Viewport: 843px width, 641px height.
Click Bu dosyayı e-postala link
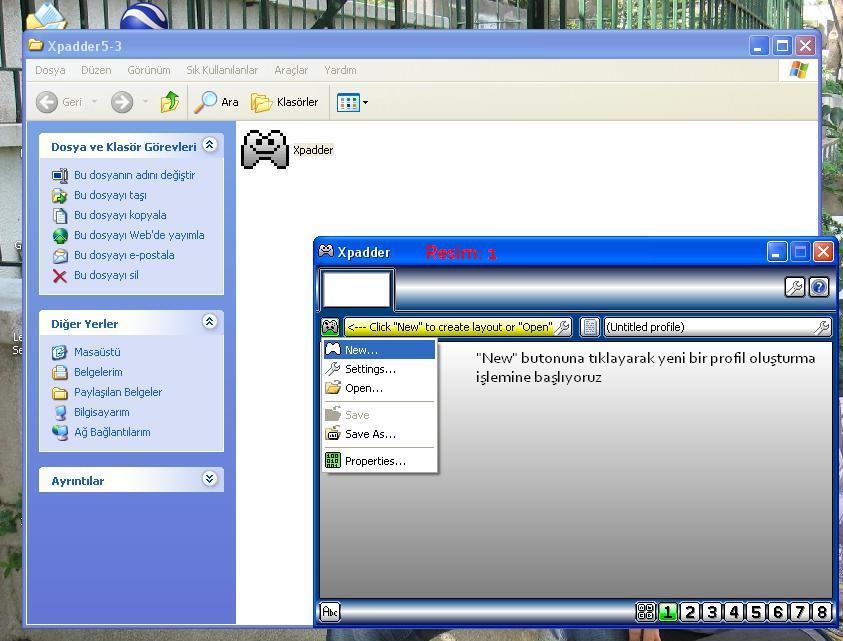click(113, 255)
